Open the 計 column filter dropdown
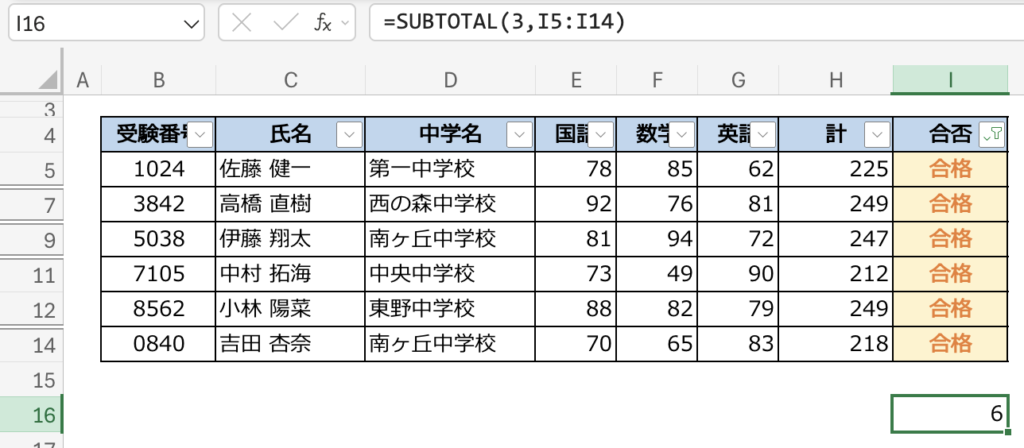1024x448 pixels. pyautogui.click(x=876, y=135)
